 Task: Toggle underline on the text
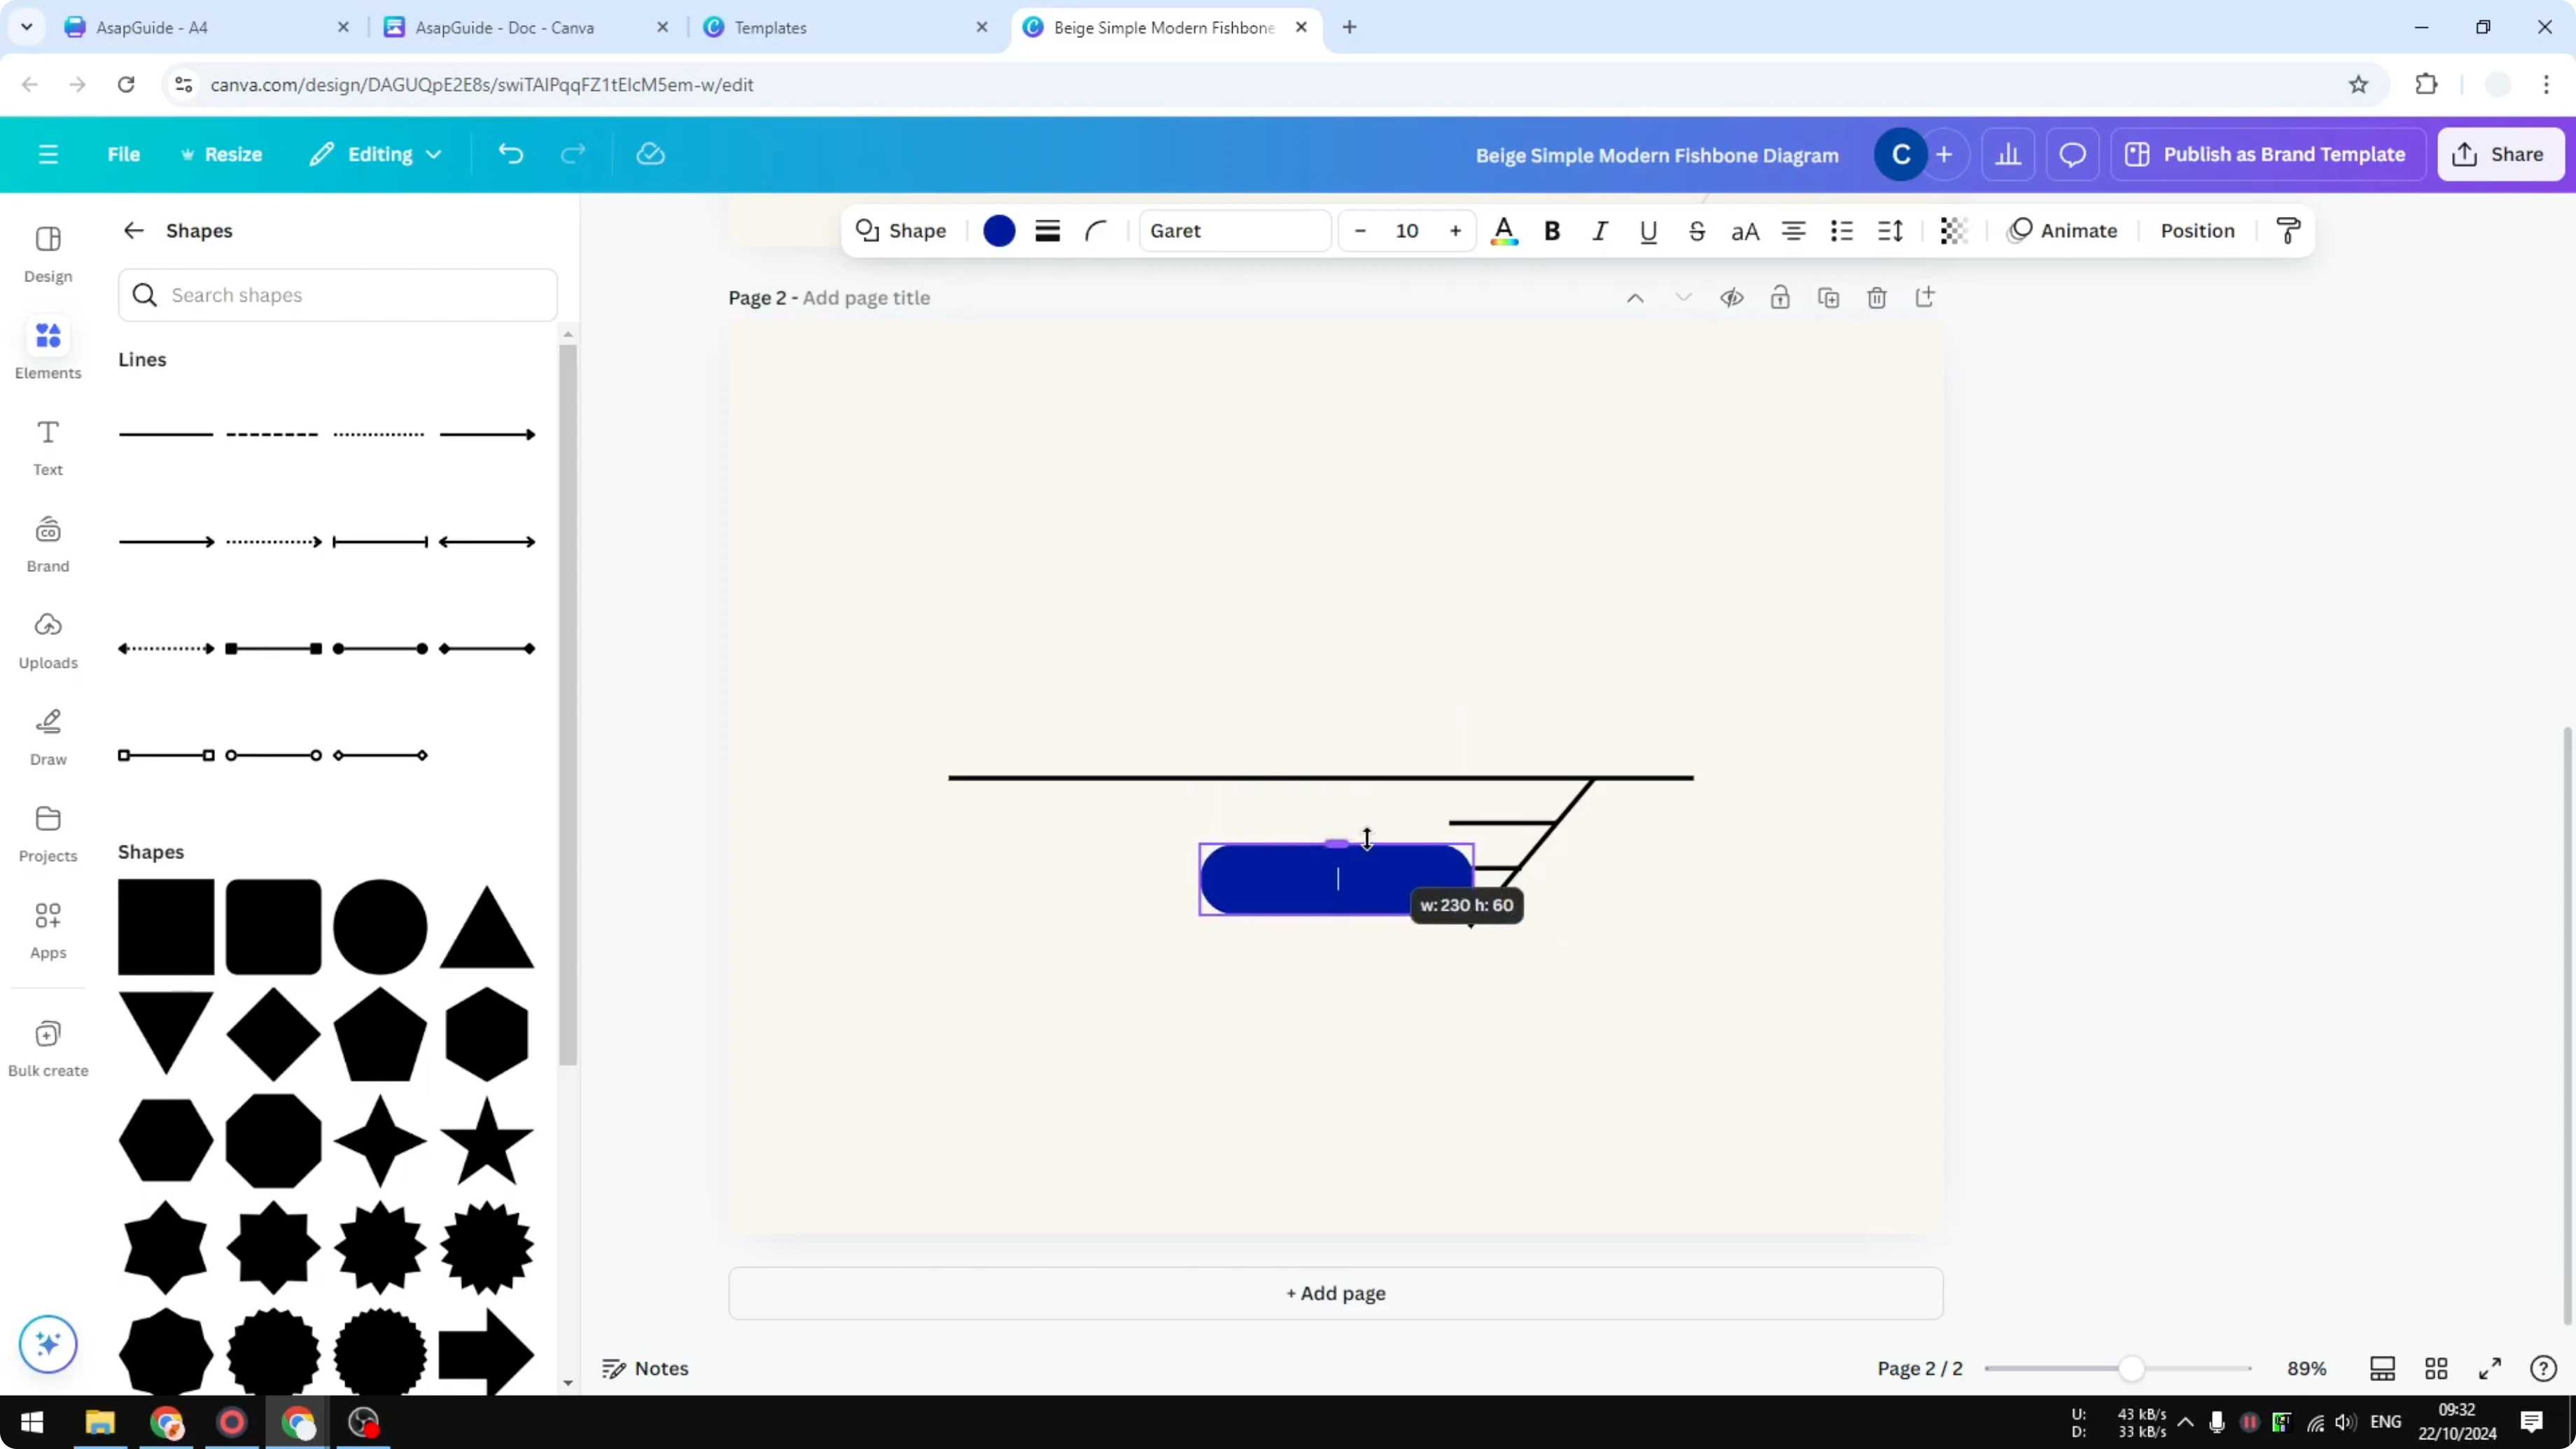coord(1648,231)
